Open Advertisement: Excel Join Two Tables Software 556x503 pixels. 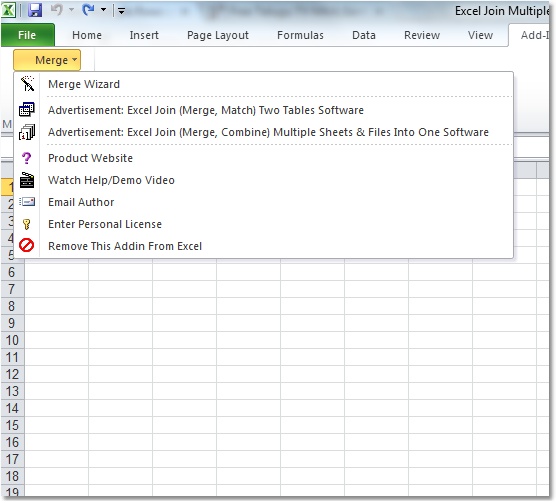tap(263, 110)
